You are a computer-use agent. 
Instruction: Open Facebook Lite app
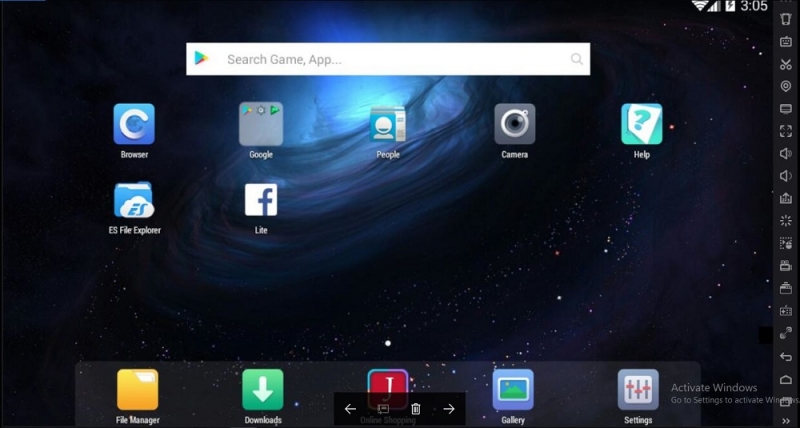coord(261,200)
